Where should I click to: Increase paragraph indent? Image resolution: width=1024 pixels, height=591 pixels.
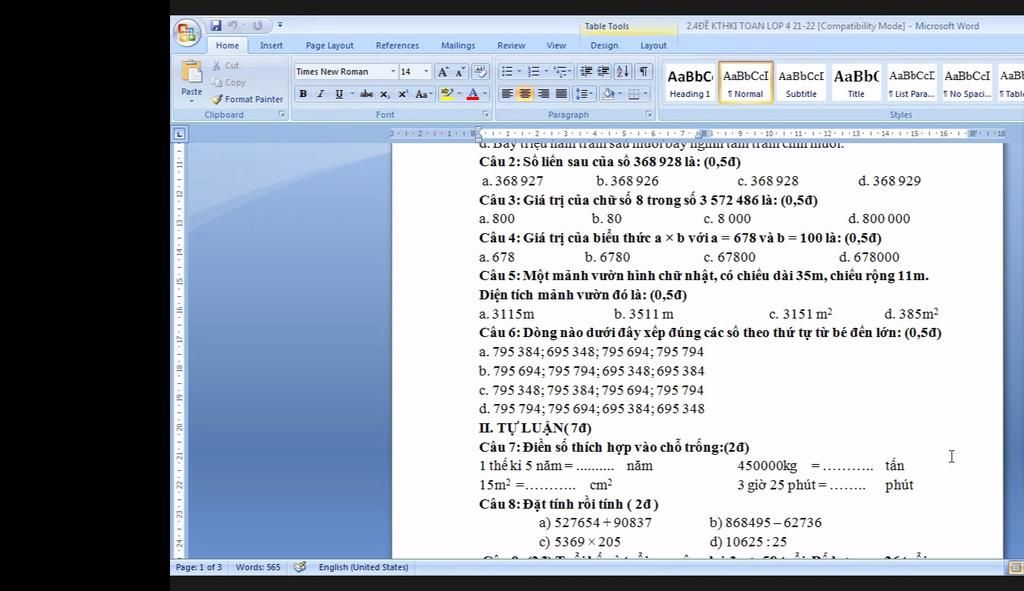click(603, 71)
